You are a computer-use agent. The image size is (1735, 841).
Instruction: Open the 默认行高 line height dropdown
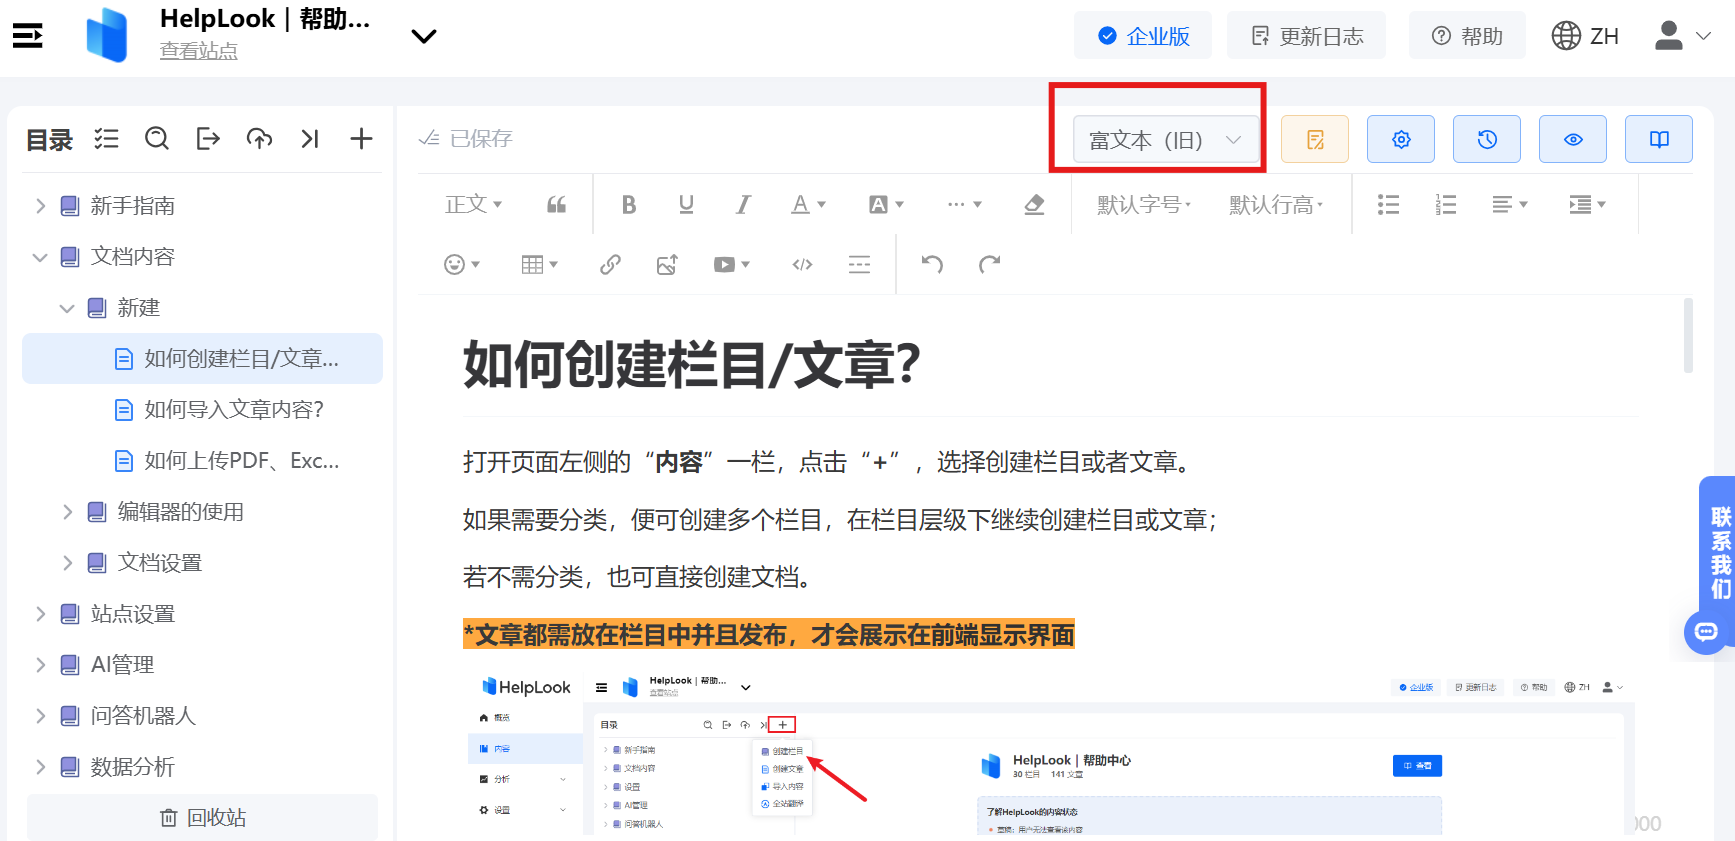point(1276,205)
